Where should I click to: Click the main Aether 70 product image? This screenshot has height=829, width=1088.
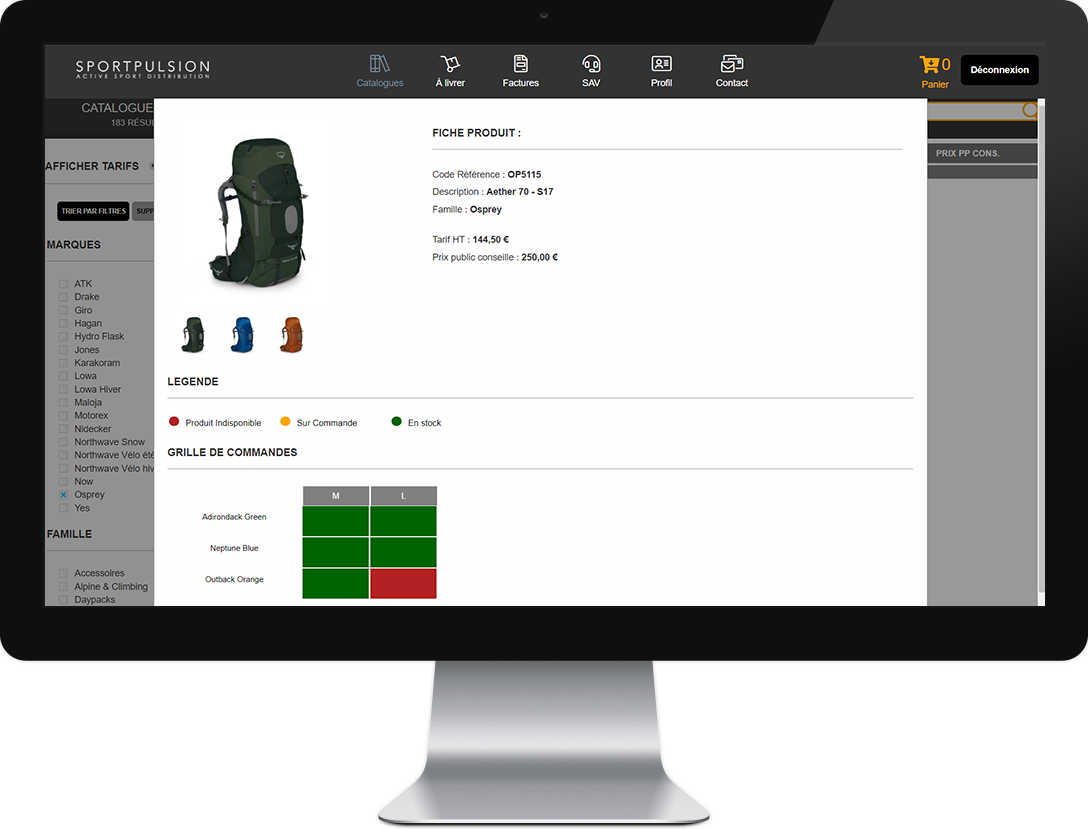(258, 212)
